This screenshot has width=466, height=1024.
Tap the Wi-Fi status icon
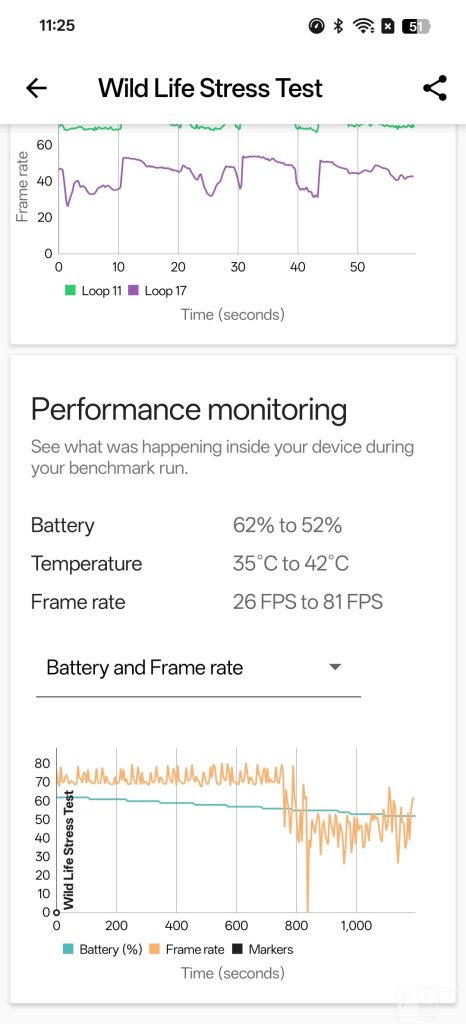coord(362,26)
